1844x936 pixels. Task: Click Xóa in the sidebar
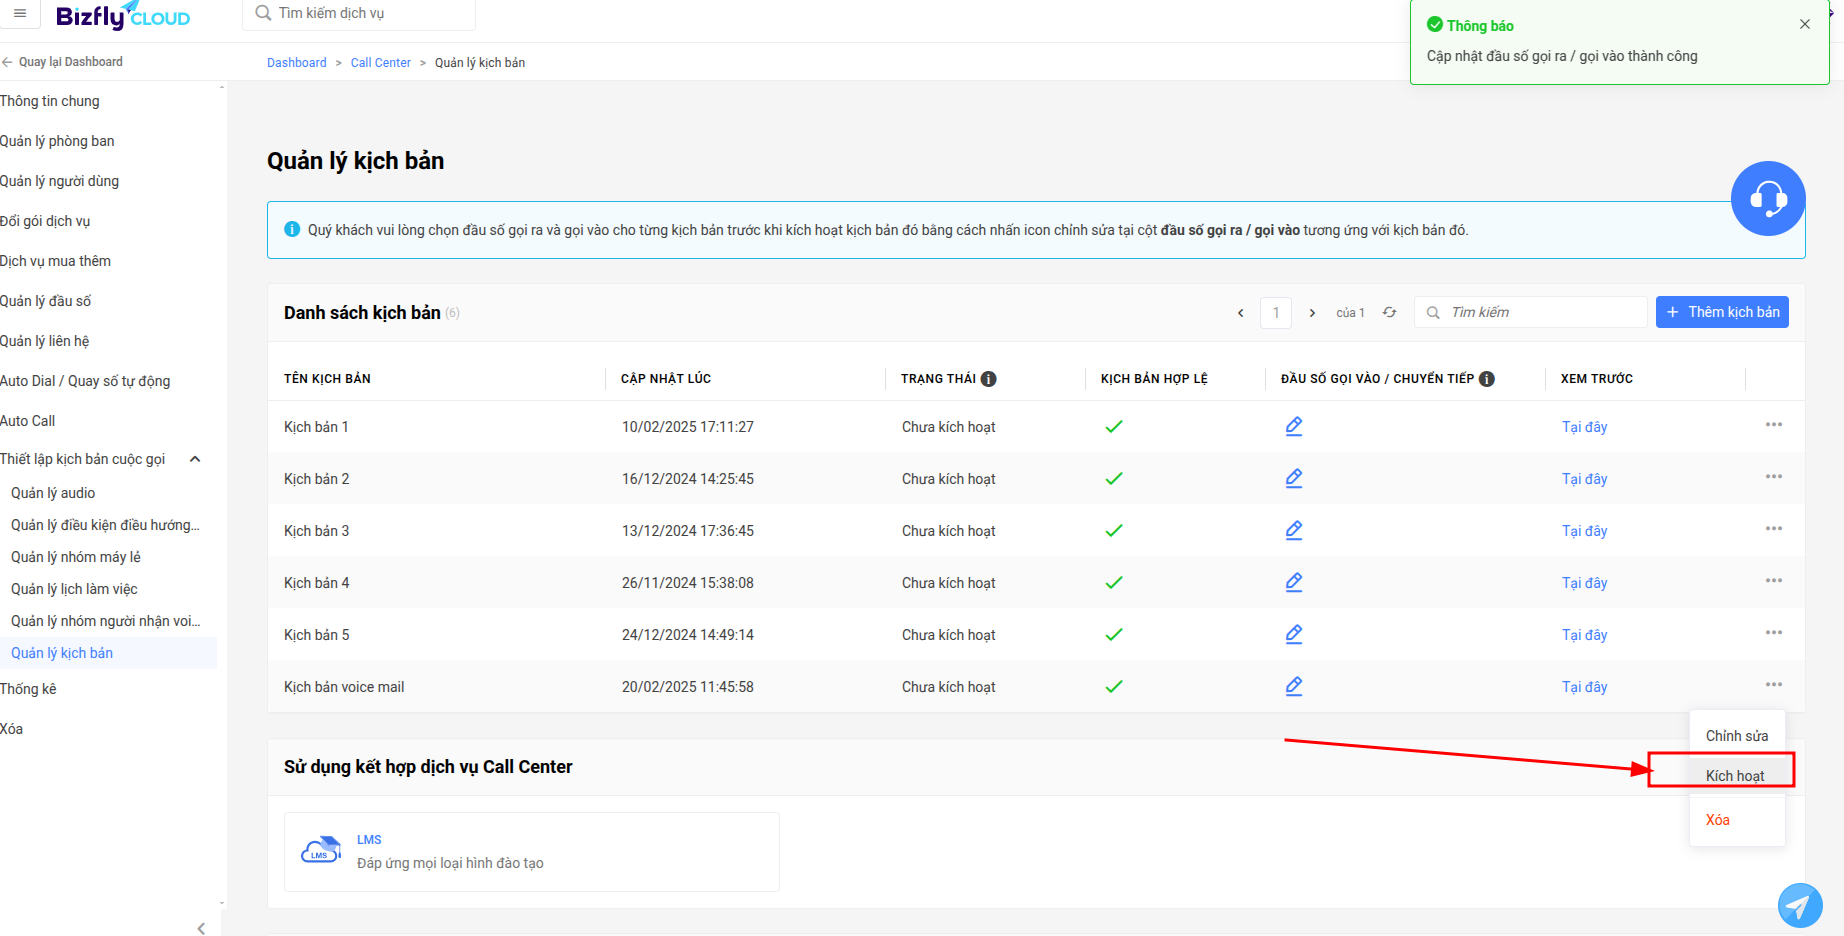coord(11,729)
